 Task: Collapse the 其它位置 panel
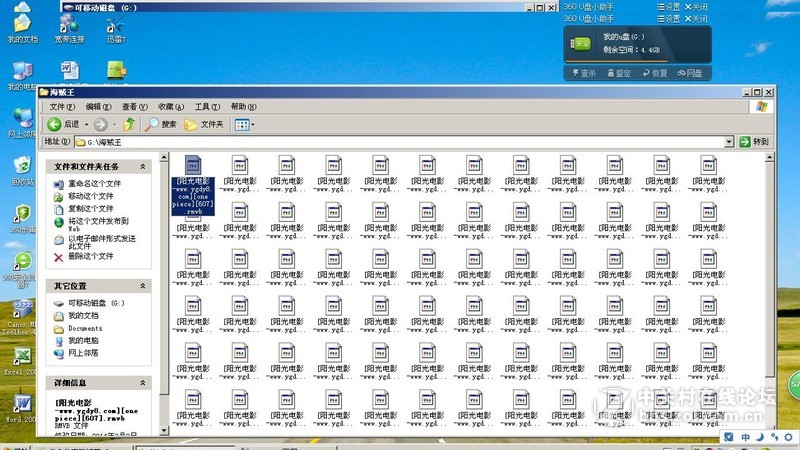(x=143, y=286)
